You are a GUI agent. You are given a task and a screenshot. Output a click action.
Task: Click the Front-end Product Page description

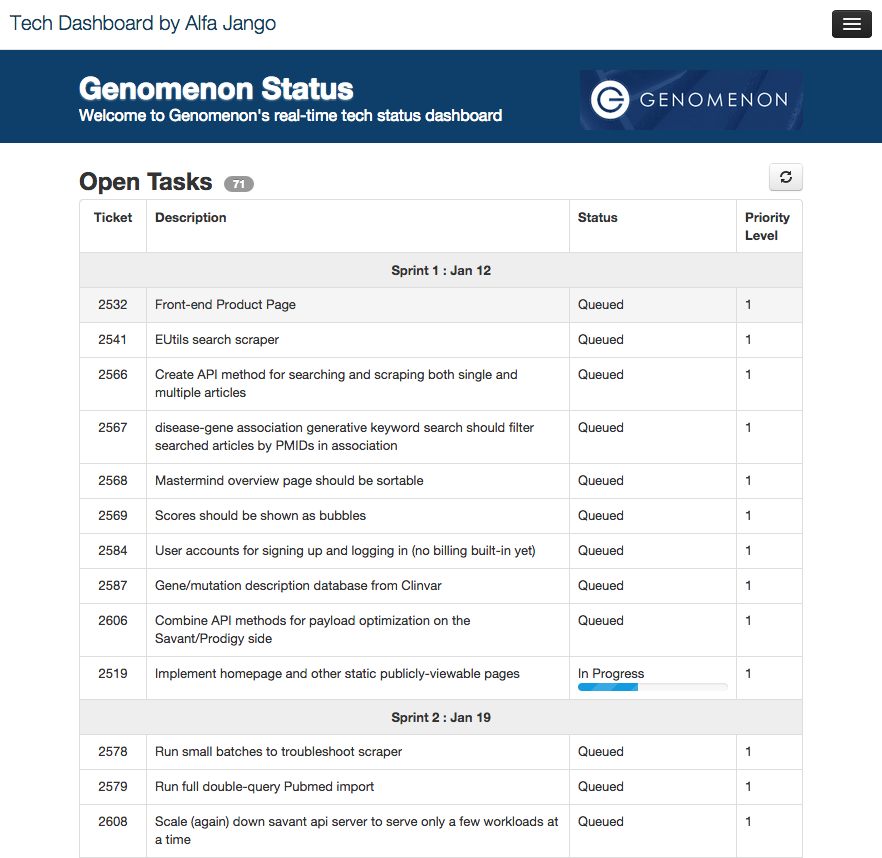[225, 305]
